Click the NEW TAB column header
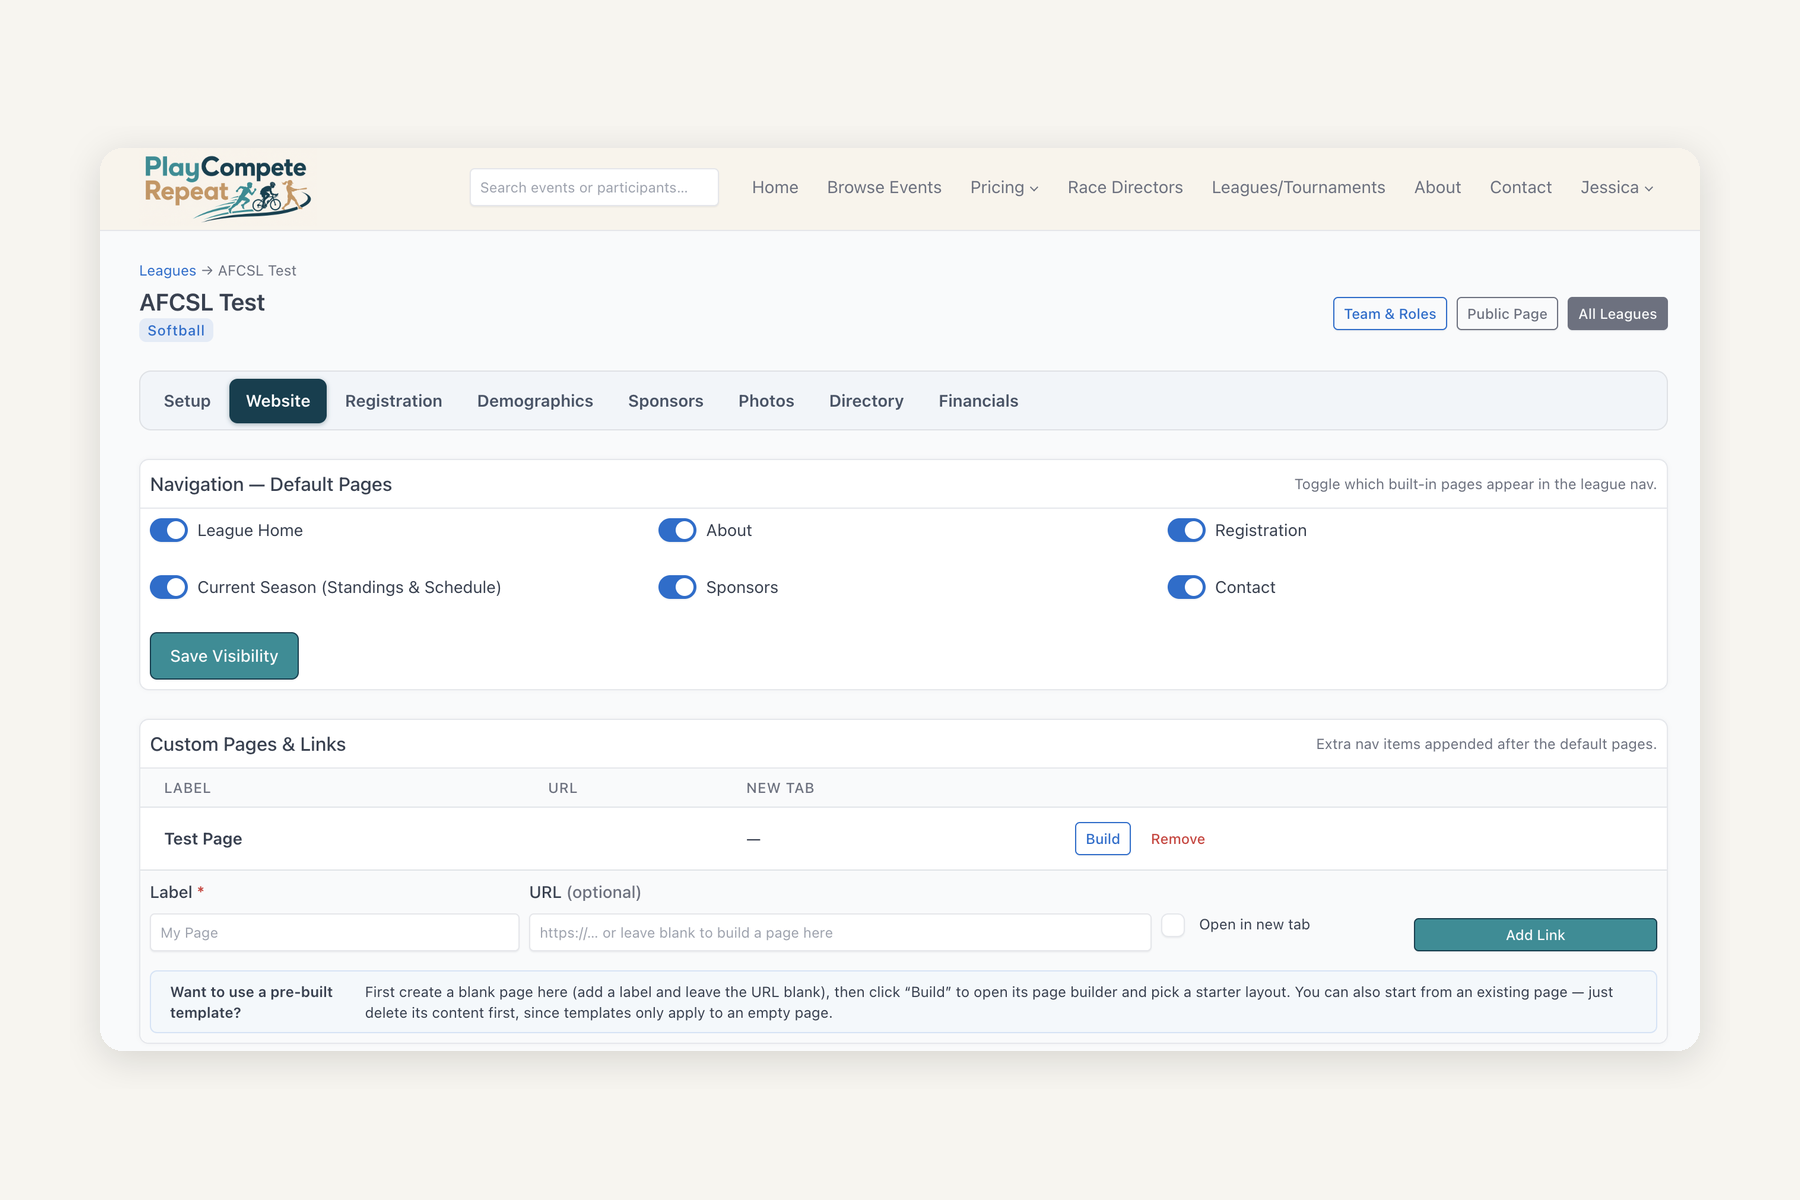The image size is (1800, 1200). click(780, 788)
